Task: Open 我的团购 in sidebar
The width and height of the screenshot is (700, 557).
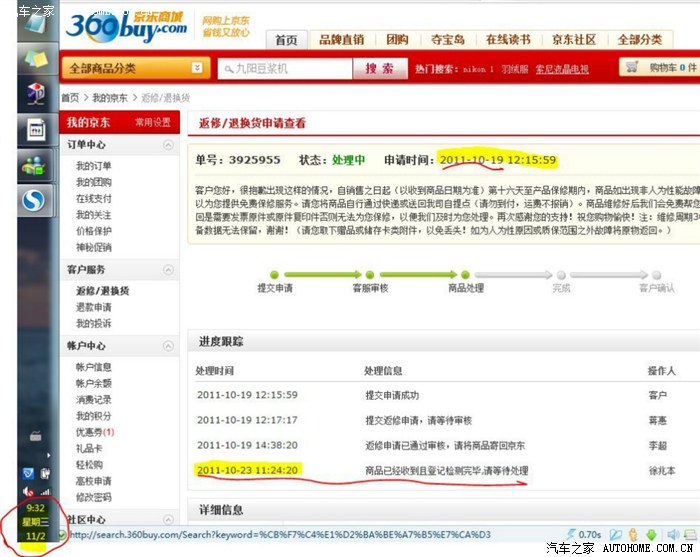Action: tap(94, 182)
